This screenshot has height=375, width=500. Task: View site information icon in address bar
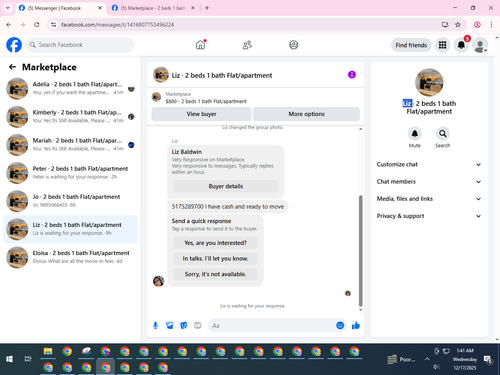[x=53, y=25]
